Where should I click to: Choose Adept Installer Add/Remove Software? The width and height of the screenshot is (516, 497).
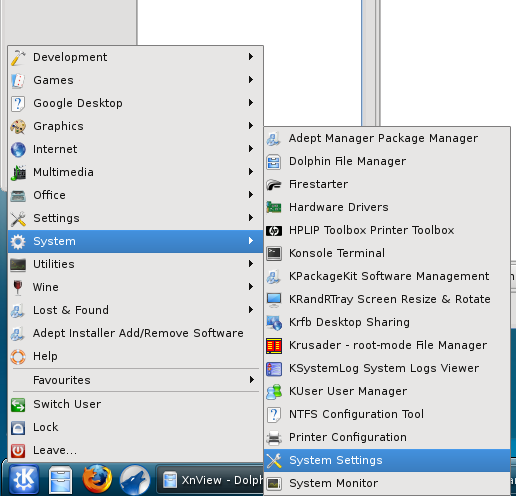[135, 333]
